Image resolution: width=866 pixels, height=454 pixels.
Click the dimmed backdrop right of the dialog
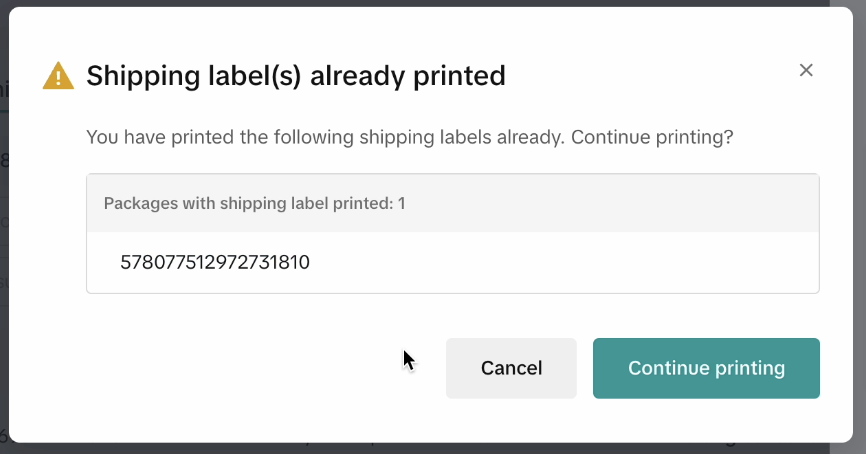coord(860,250)
